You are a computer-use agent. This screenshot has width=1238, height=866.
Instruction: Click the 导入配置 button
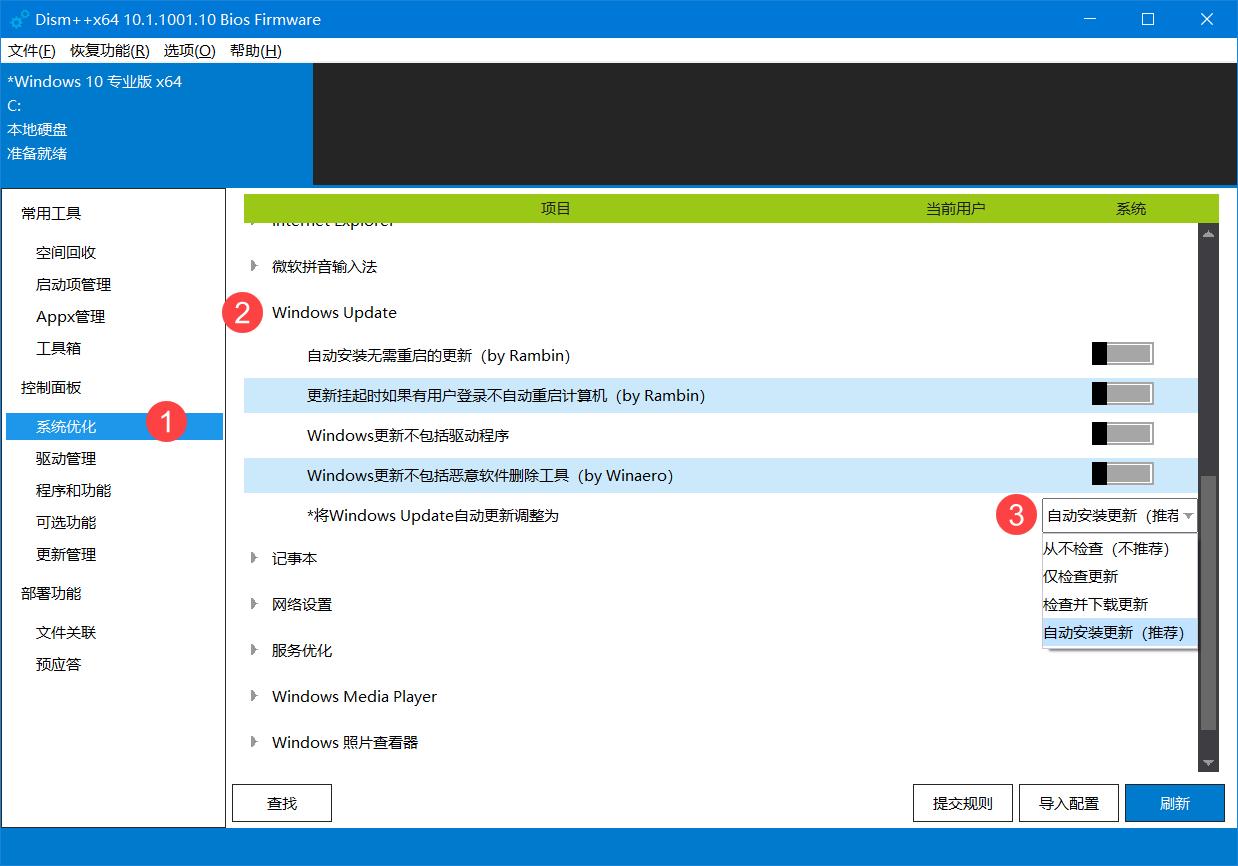coord(1068,802)
